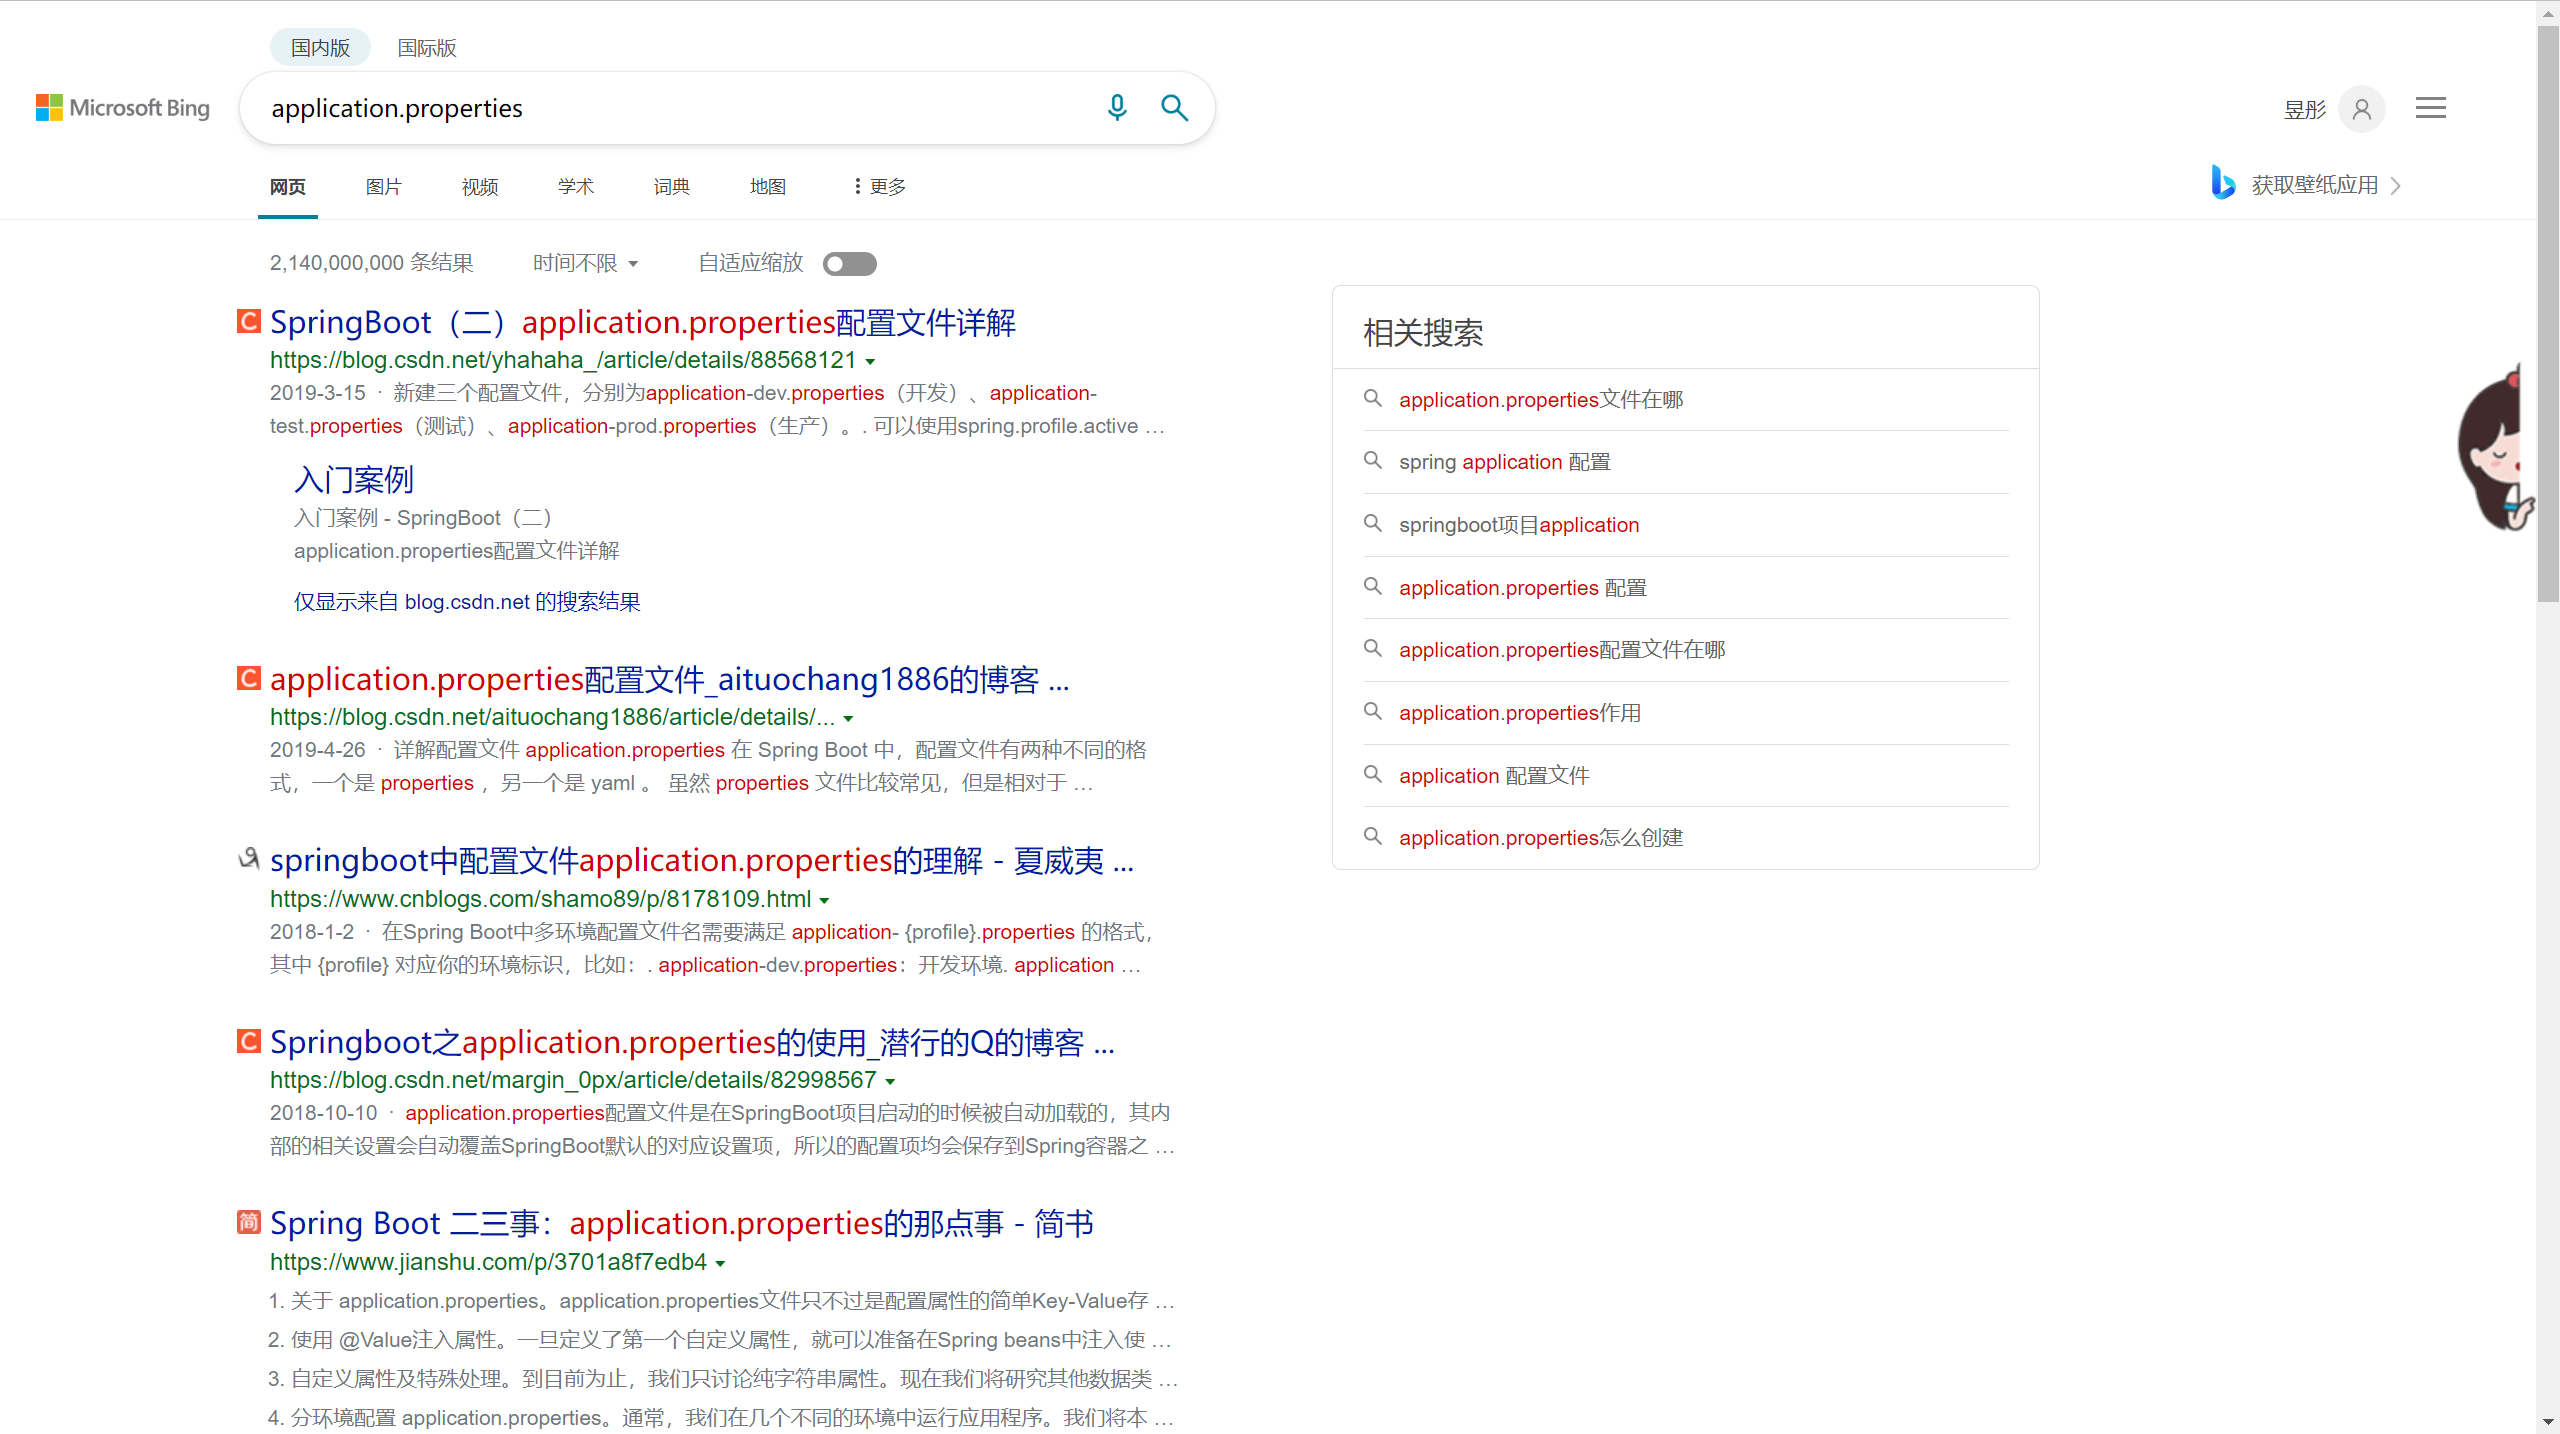
Task: Click the magnifier search button
Action: coord(1174,108)
